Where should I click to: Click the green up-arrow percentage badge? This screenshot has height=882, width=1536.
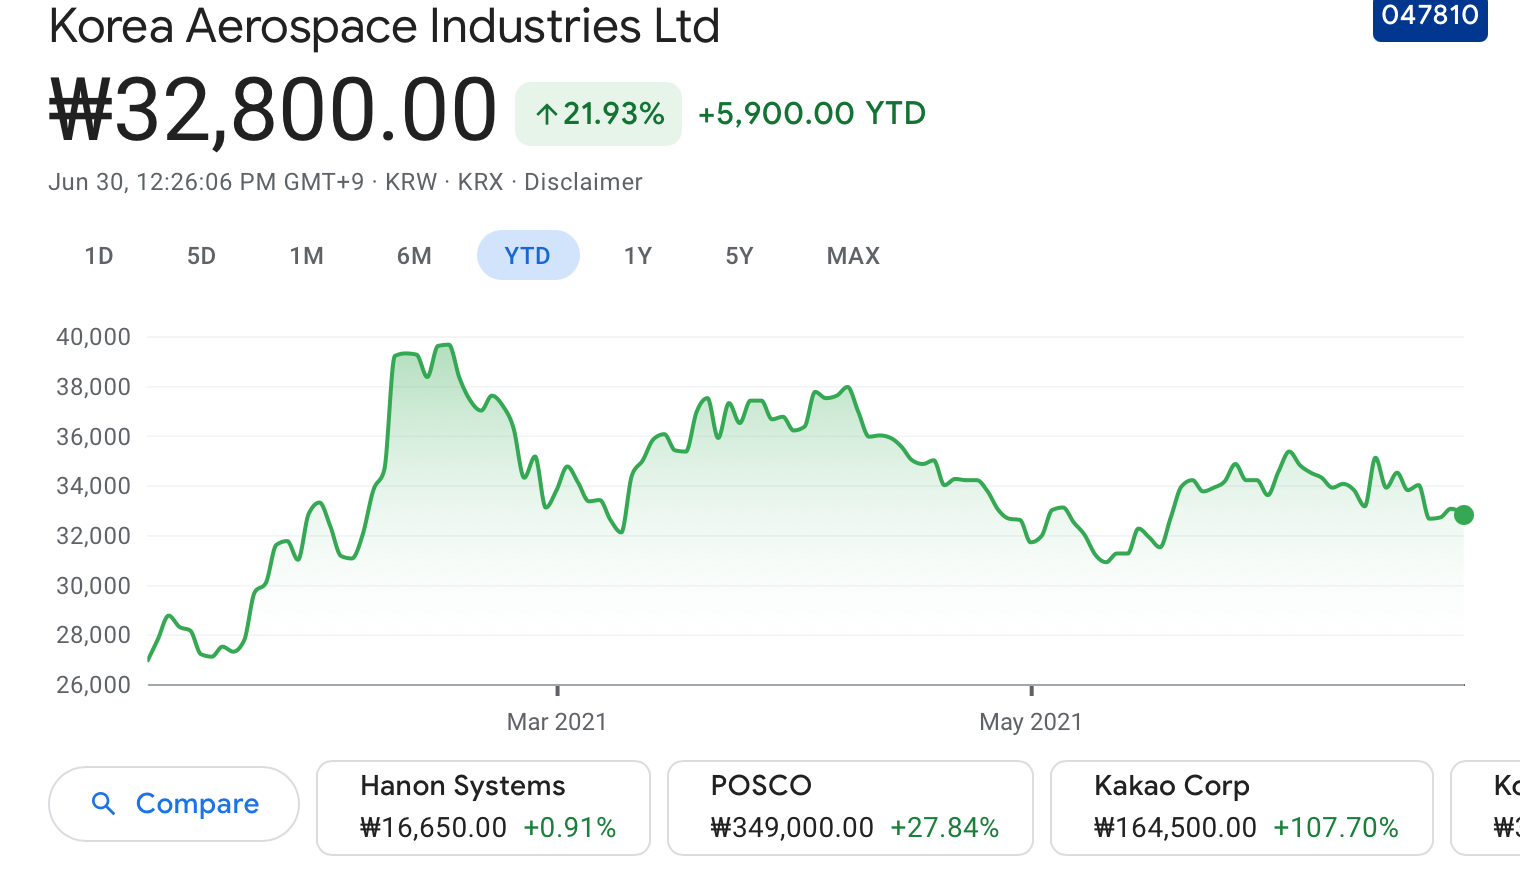pyautogui.click(x=598, y=114)
